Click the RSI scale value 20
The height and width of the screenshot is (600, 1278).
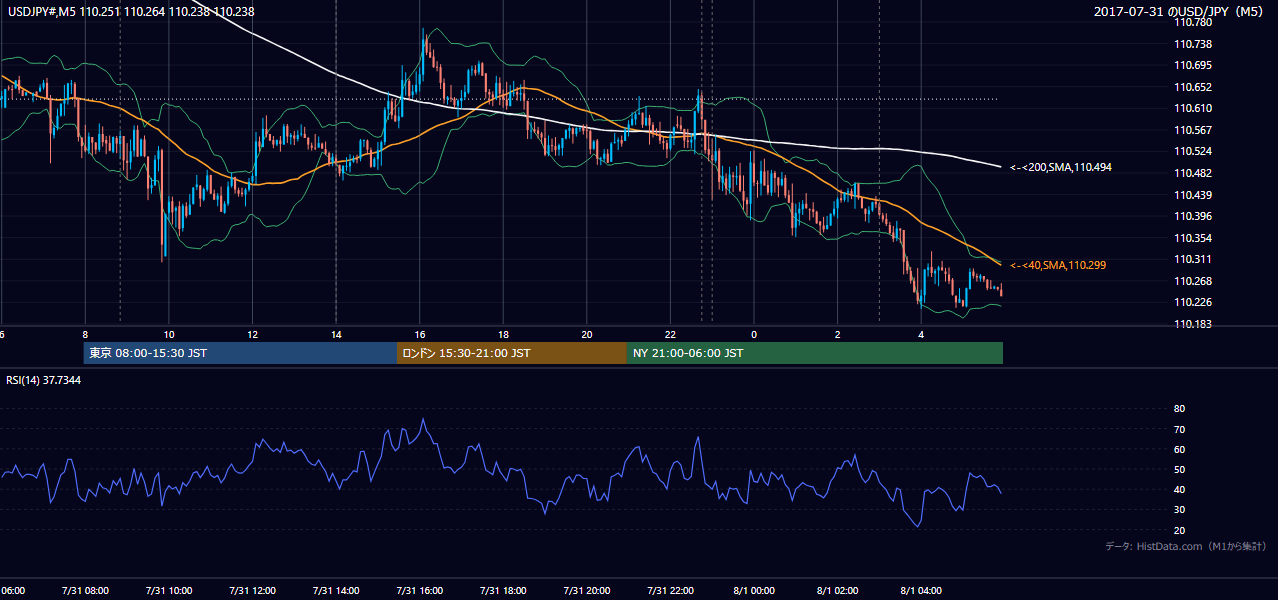pos(1179,530)
